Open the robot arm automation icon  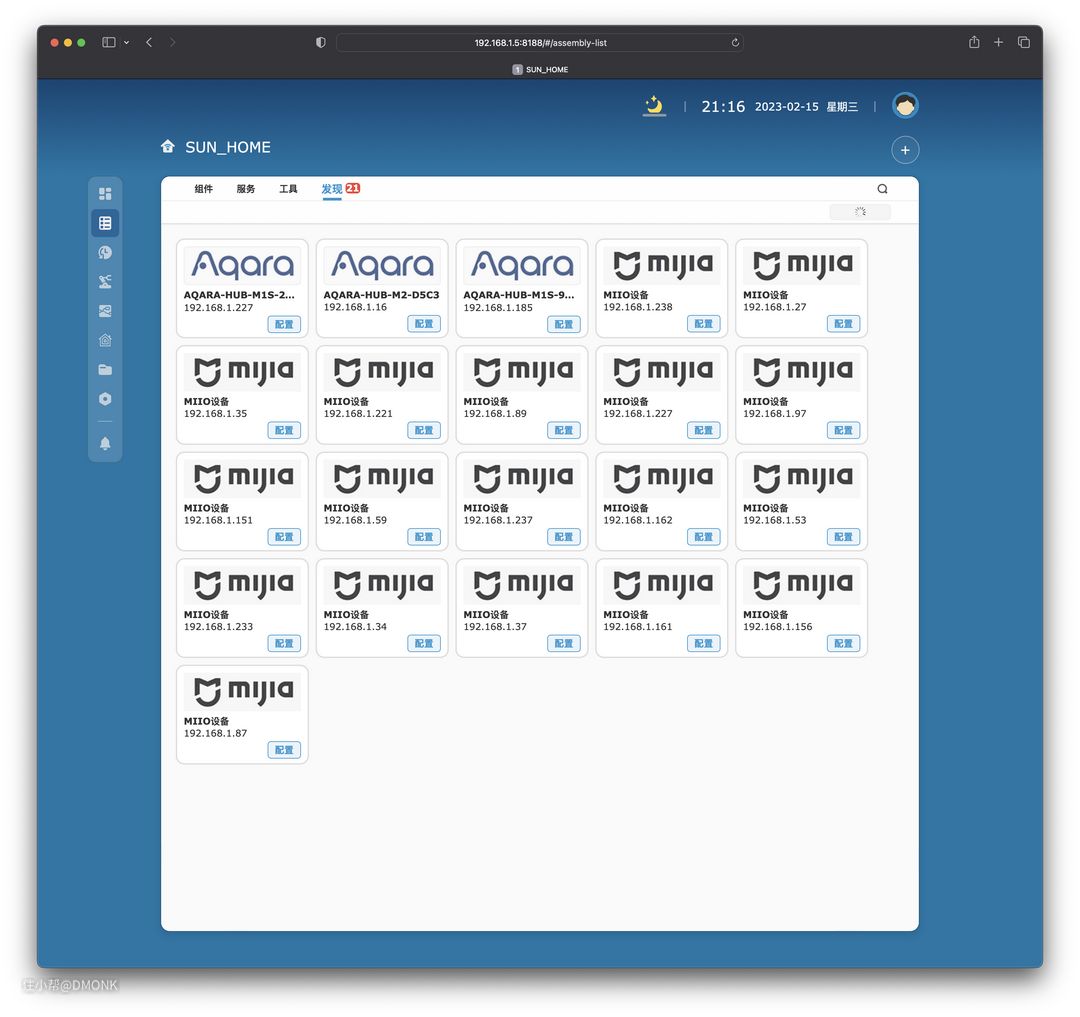(x=105, y=282)
